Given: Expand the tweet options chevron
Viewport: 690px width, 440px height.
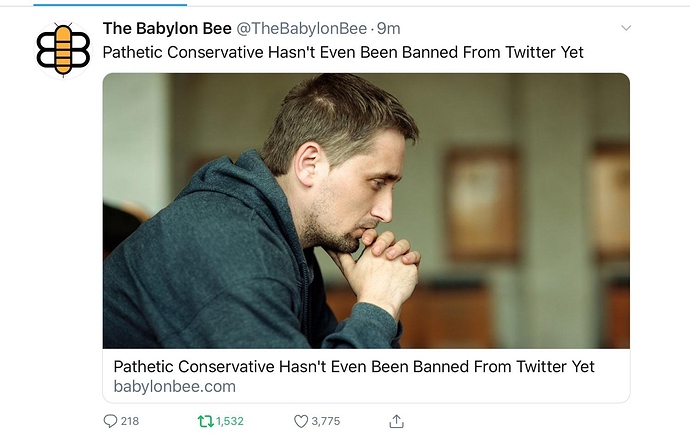Looking at the screenshot, I should tap(626, 28).
